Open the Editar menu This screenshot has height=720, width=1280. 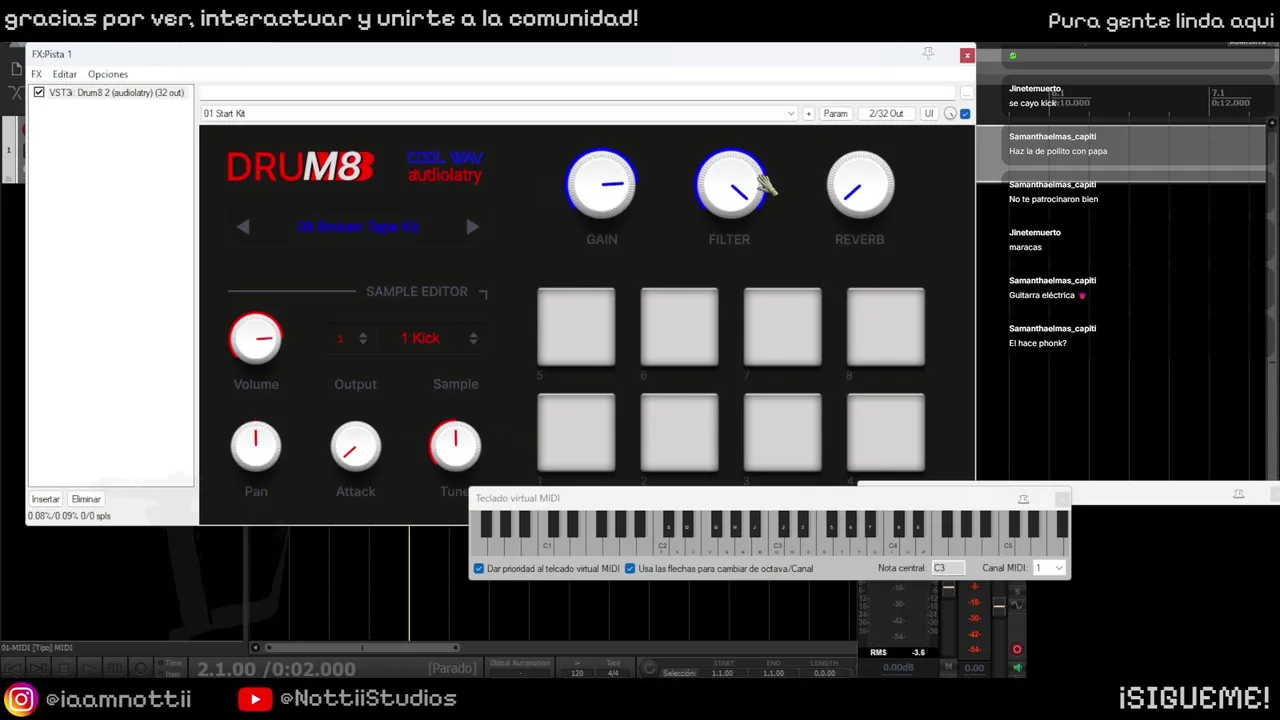click(x=65, y=74)
